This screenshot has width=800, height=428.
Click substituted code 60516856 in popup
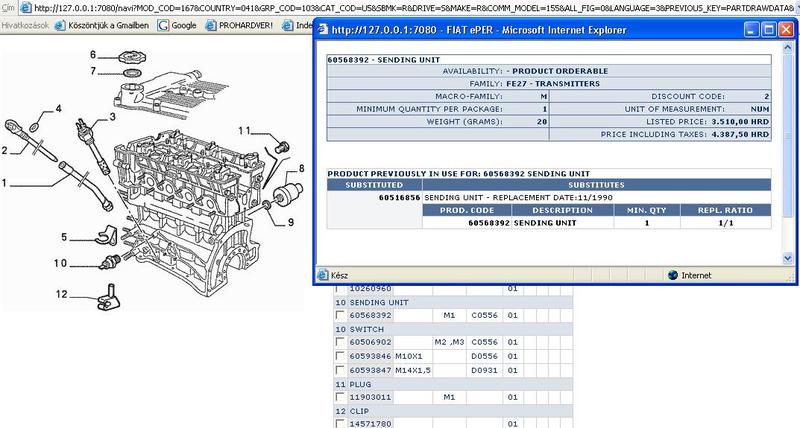tap(399, 197)
